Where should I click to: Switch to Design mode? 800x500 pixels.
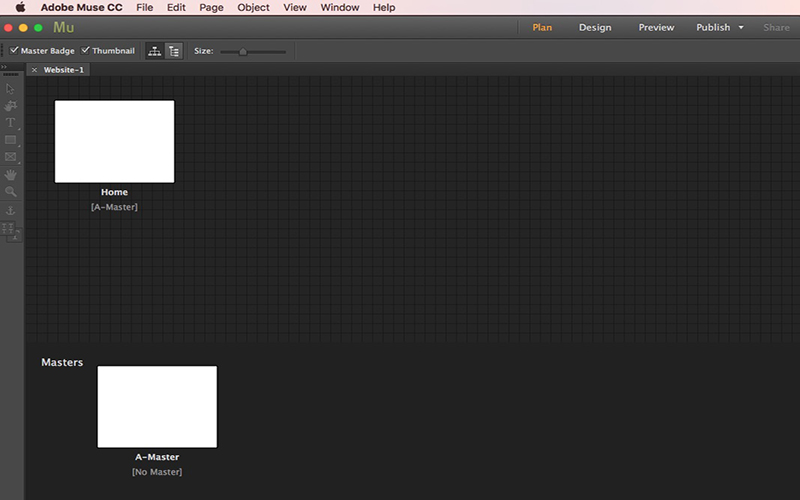[x=595, y=28]
